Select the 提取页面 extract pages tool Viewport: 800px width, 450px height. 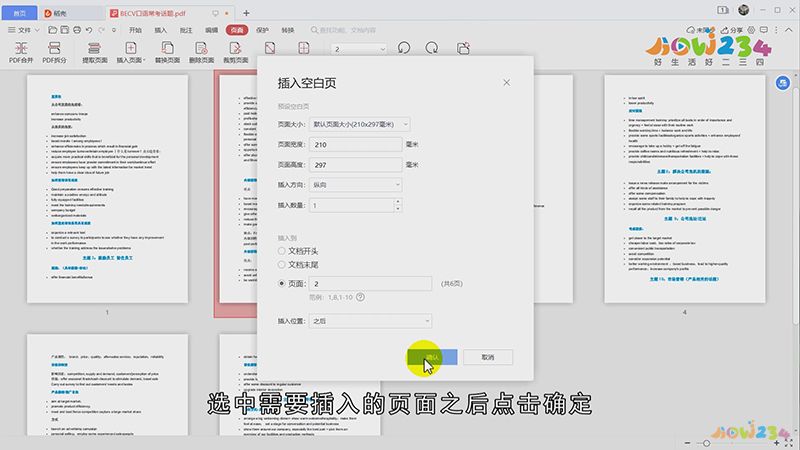tap(94, 53)
